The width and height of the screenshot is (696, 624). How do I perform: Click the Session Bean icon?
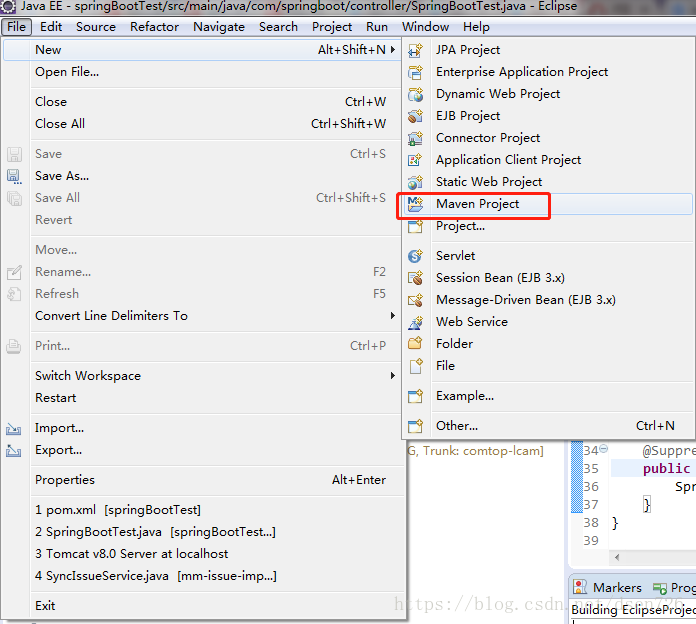[415, 278]
